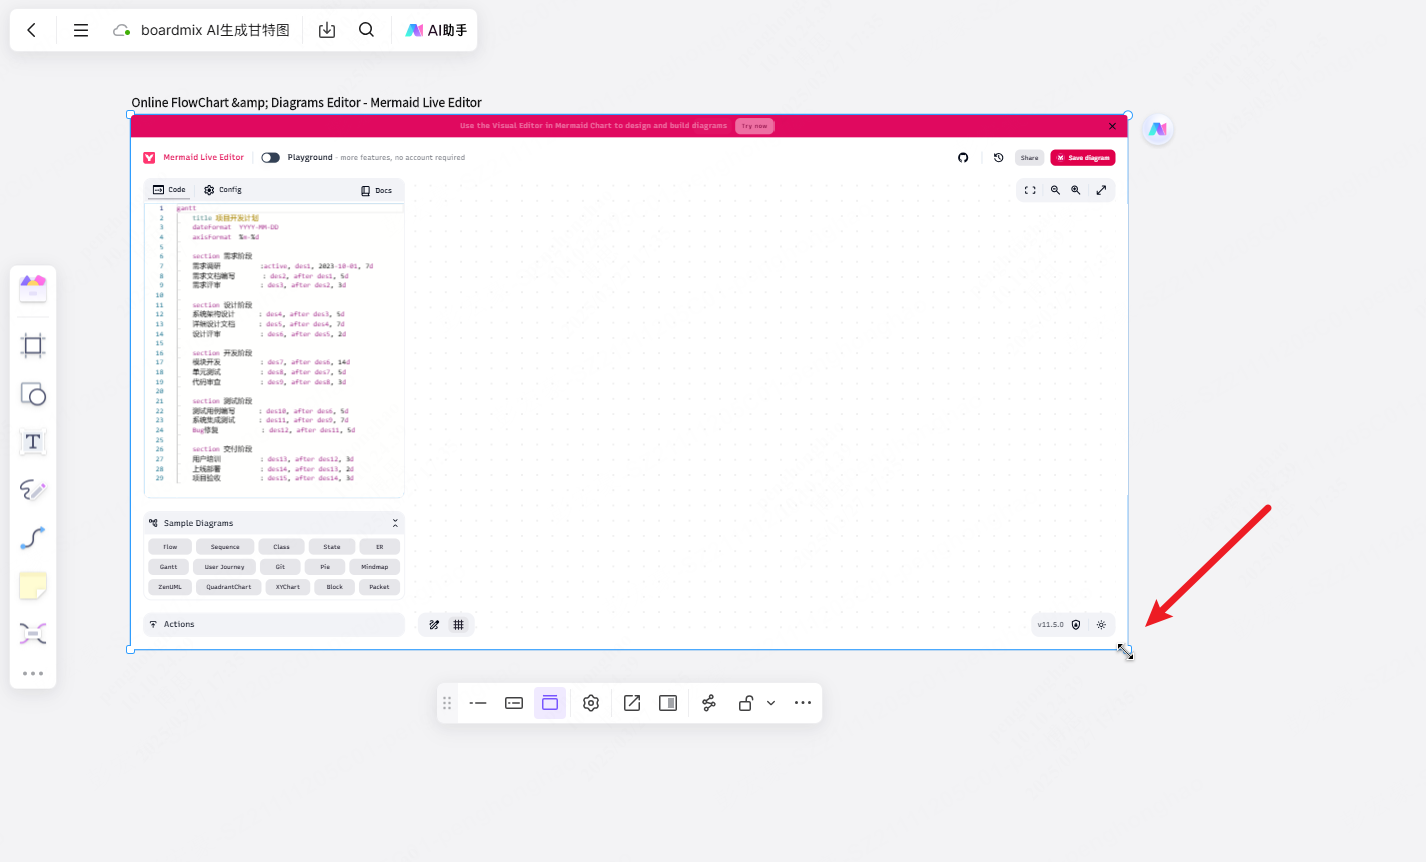The image size is (1426, 862).
Task: Click the cloud sync status icon
Action: 122,30
